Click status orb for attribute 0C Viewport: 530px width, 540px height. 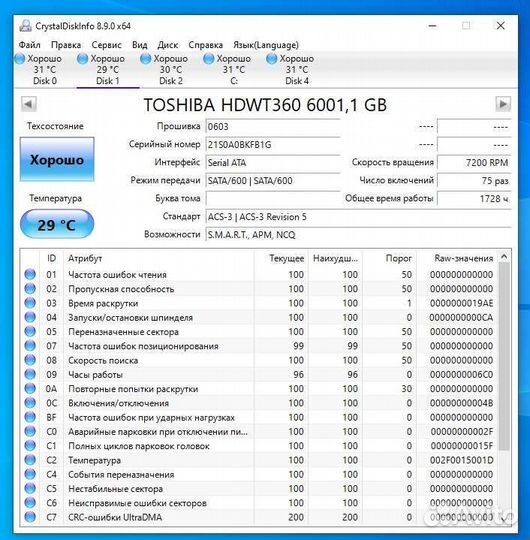coord(30,403)
